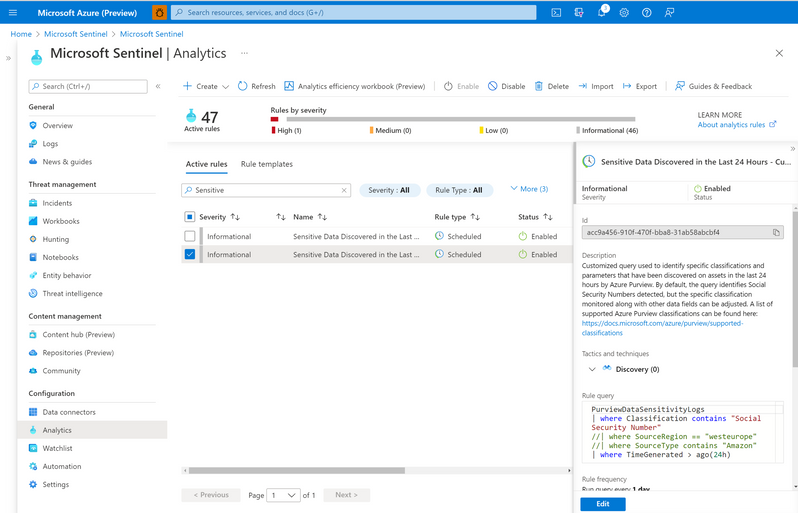The image size is (798, 513).
Task: Expand More (3) filters
Action: (x=529, y=189)
